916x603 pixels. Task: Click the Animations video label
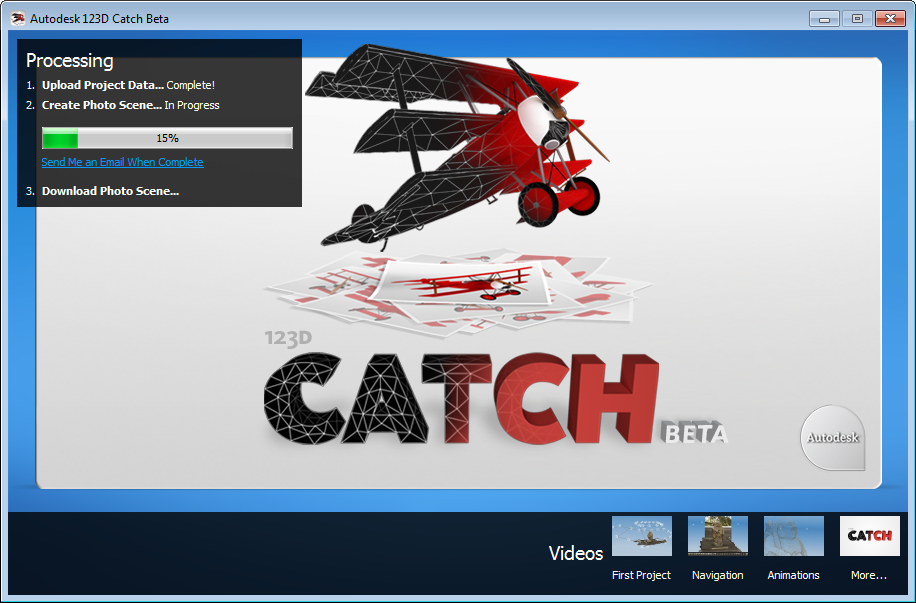click(793, 575)
